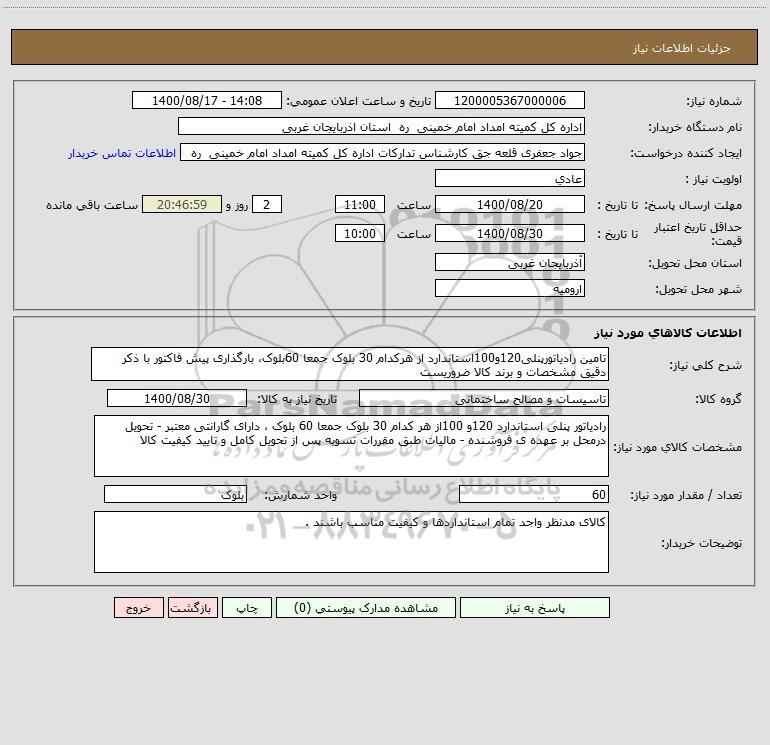The width and height of the screenshot is (770, 745).
Task: Click the حداقل تاریخ اعتبار قیمت label
Action: (x=698, y=234)
